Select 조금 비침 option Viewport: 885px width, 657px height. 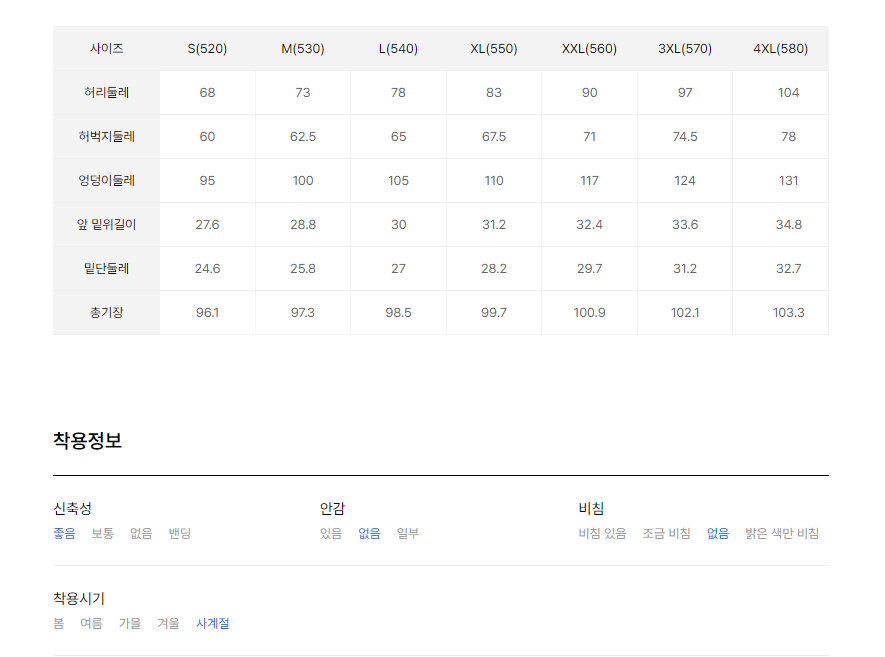(x=667, y=533)
